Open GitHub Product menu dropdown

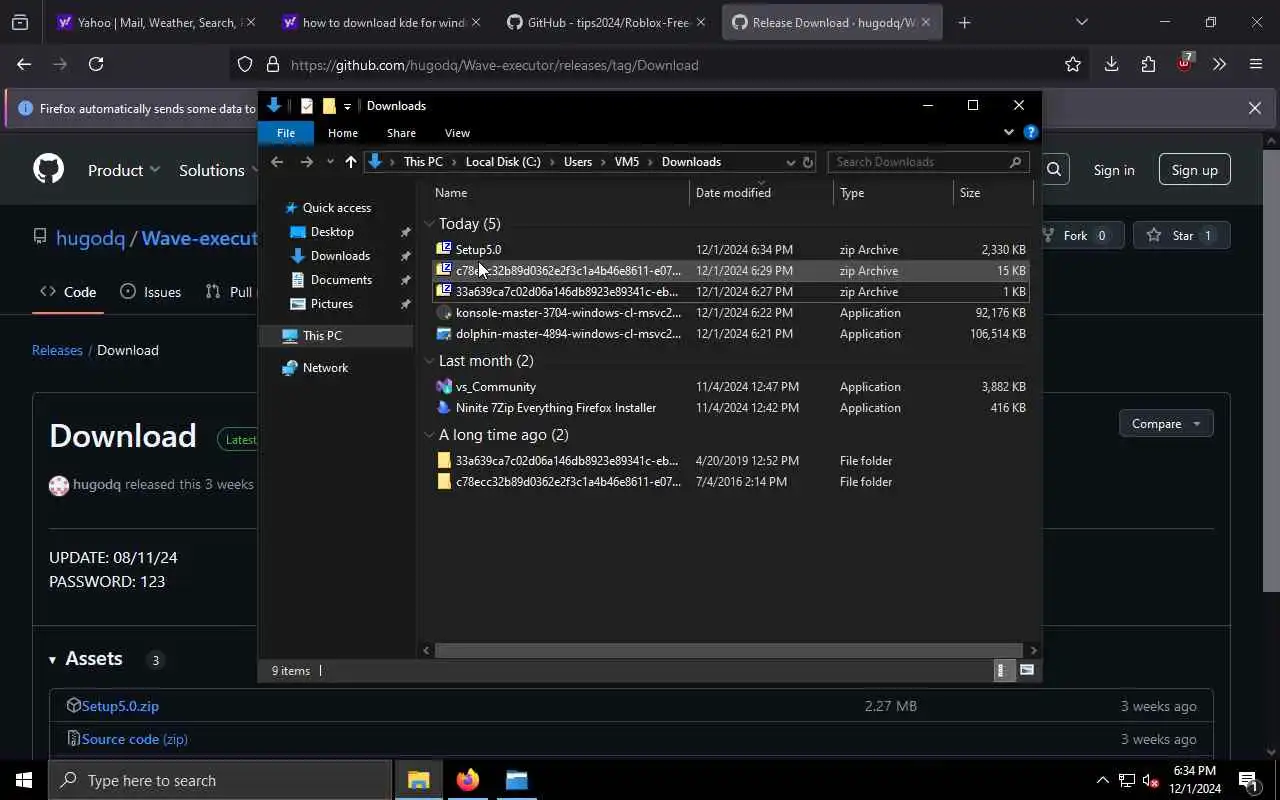124,170
